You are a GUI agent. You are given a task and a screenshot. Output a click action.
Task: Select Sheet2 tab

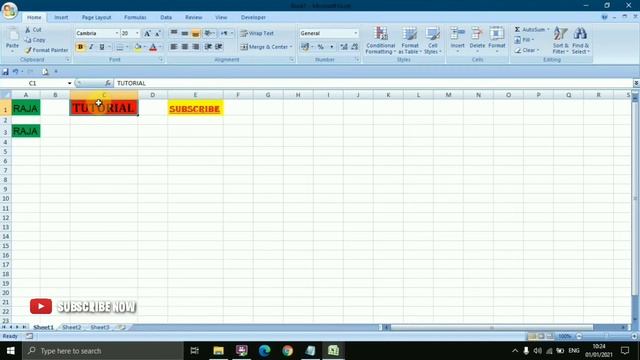coord(72,327)
